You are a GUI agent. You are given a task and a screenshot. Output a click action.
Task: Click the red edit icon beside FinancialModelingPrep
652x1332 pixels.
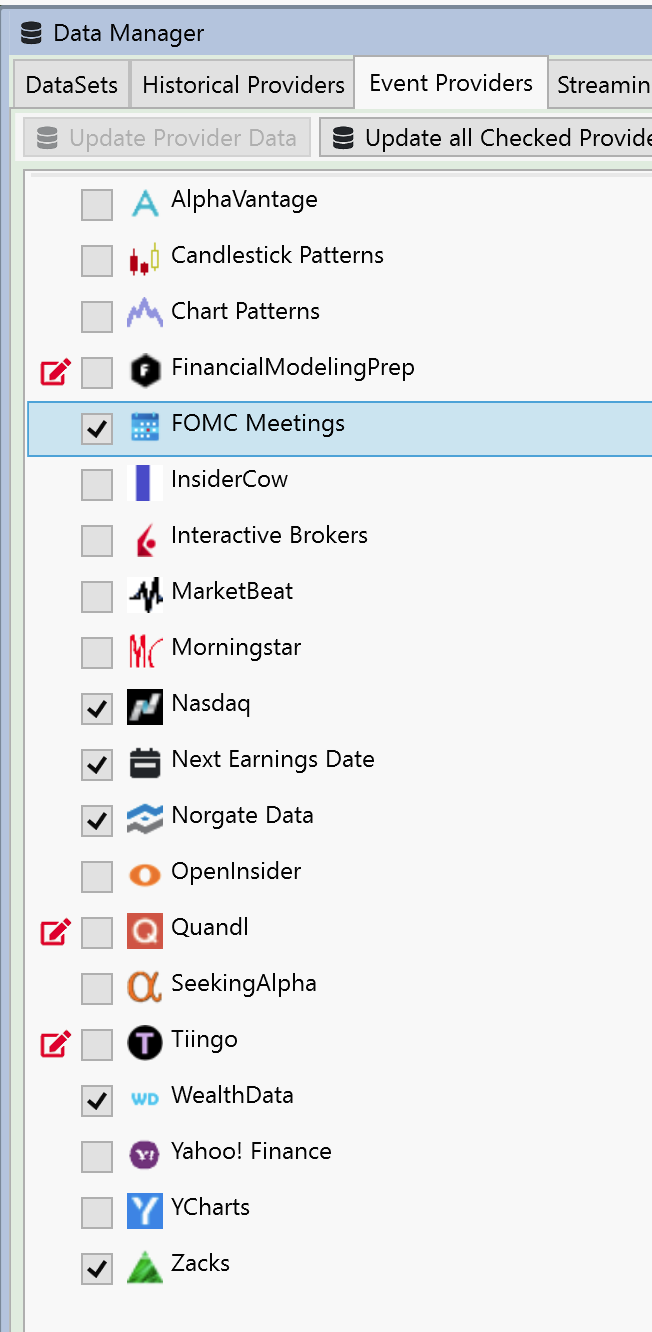click(x=55, y=373)
